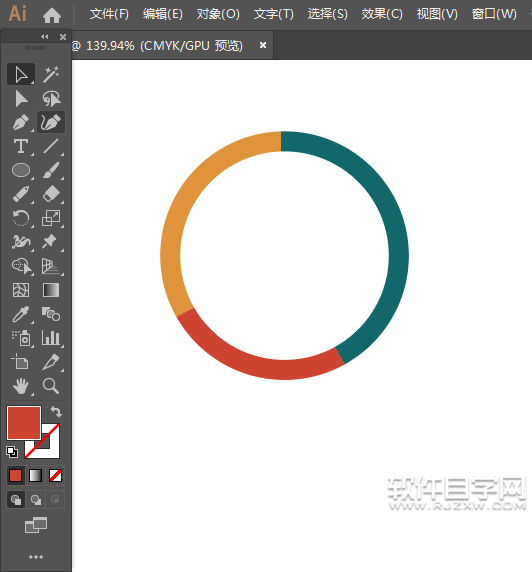Swap fill and stroke colors arrow
This screenshot has height=572, width=532.
coord(56,411)
